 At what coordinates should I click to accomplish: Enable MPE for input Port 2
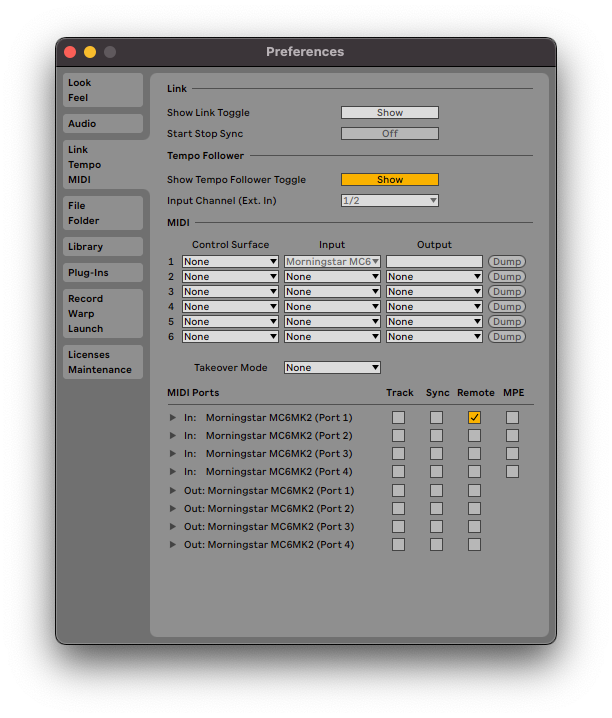[512, 436]
